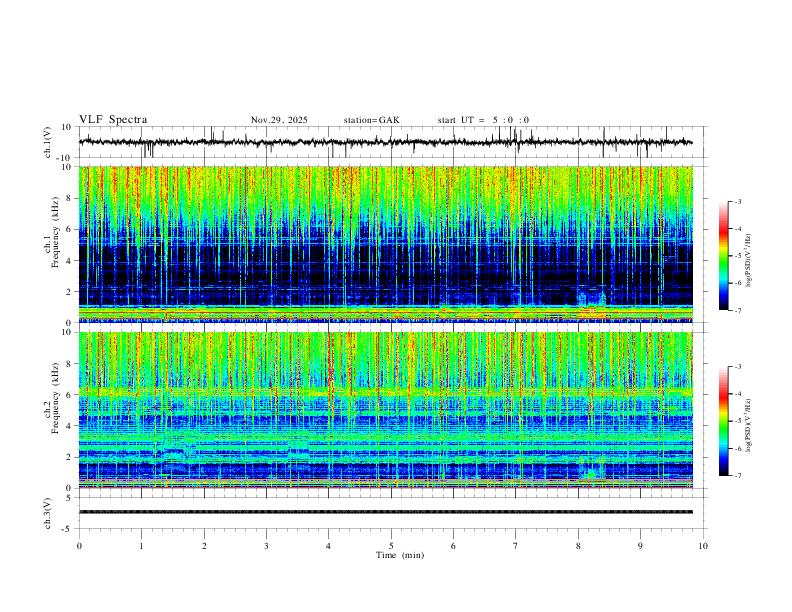792x612 pixels.
Task: Click the "2" minute tick on the time axis
Action: click(x=204, y=546)
